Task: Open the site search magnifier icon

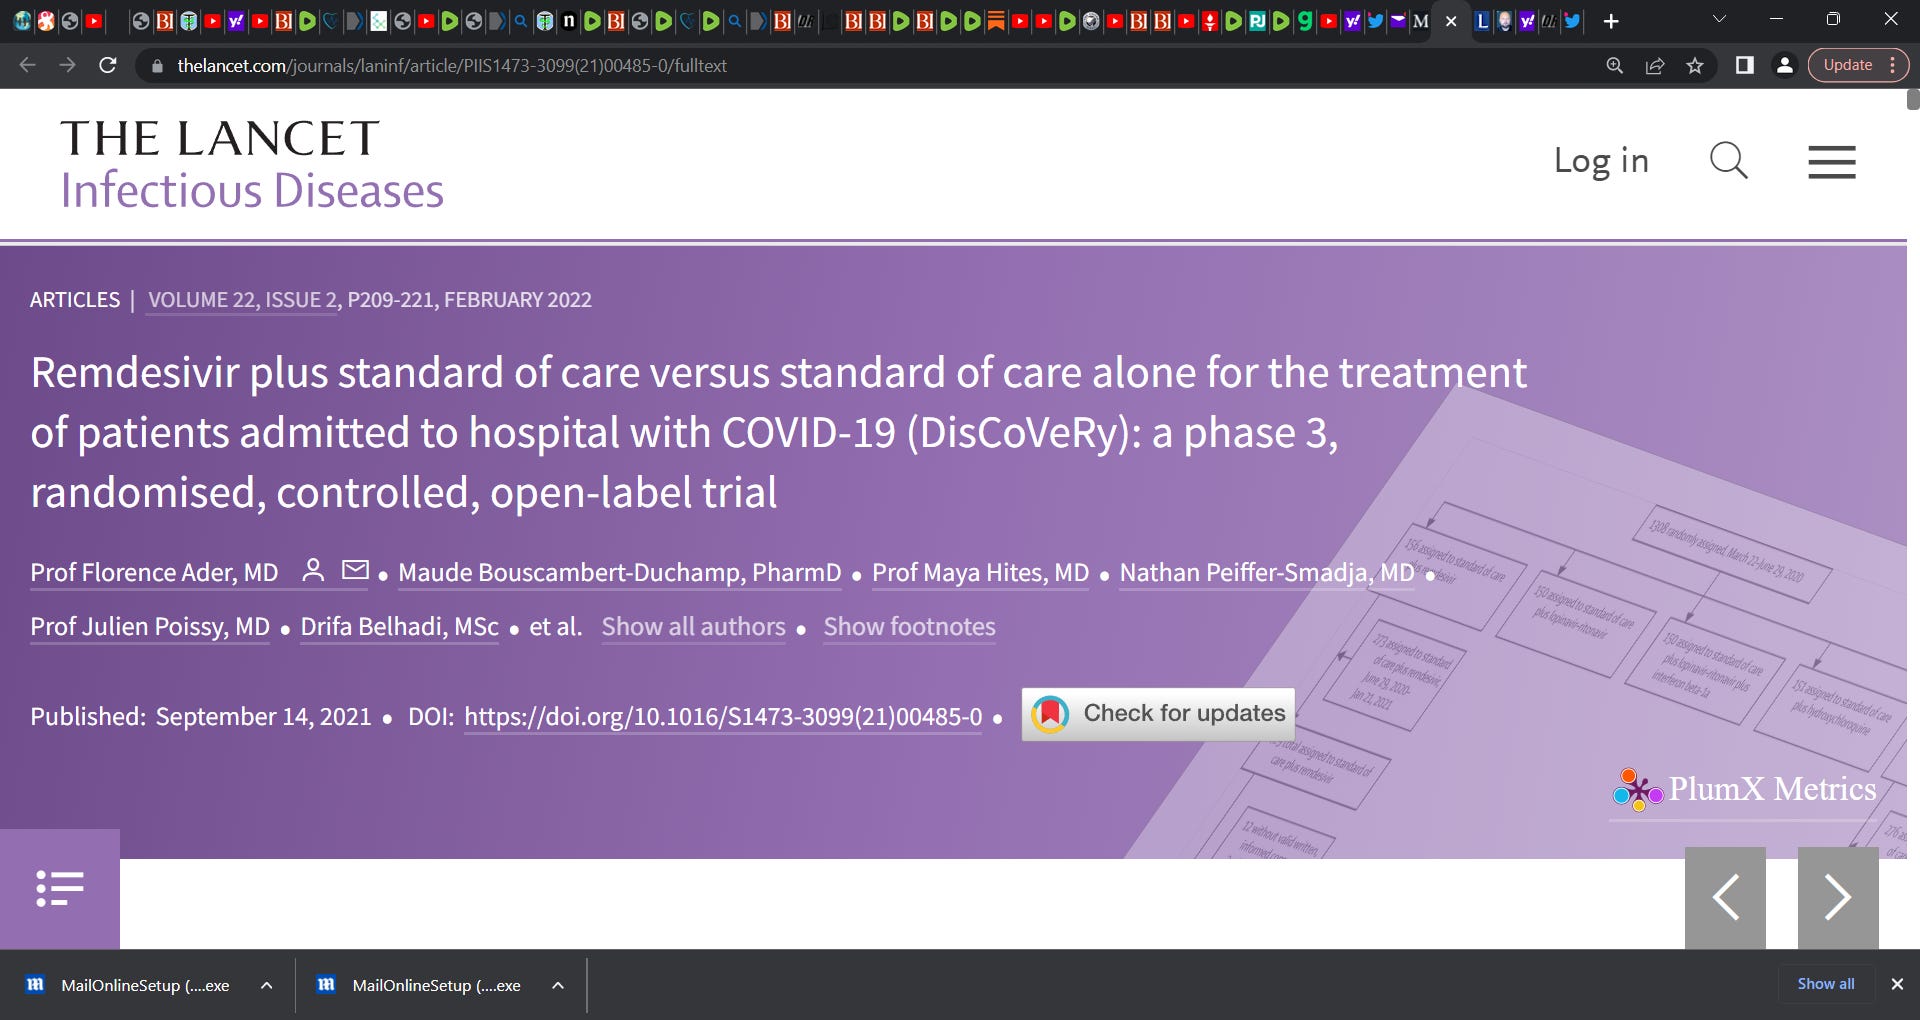Action: click(x=1728, y=161)
